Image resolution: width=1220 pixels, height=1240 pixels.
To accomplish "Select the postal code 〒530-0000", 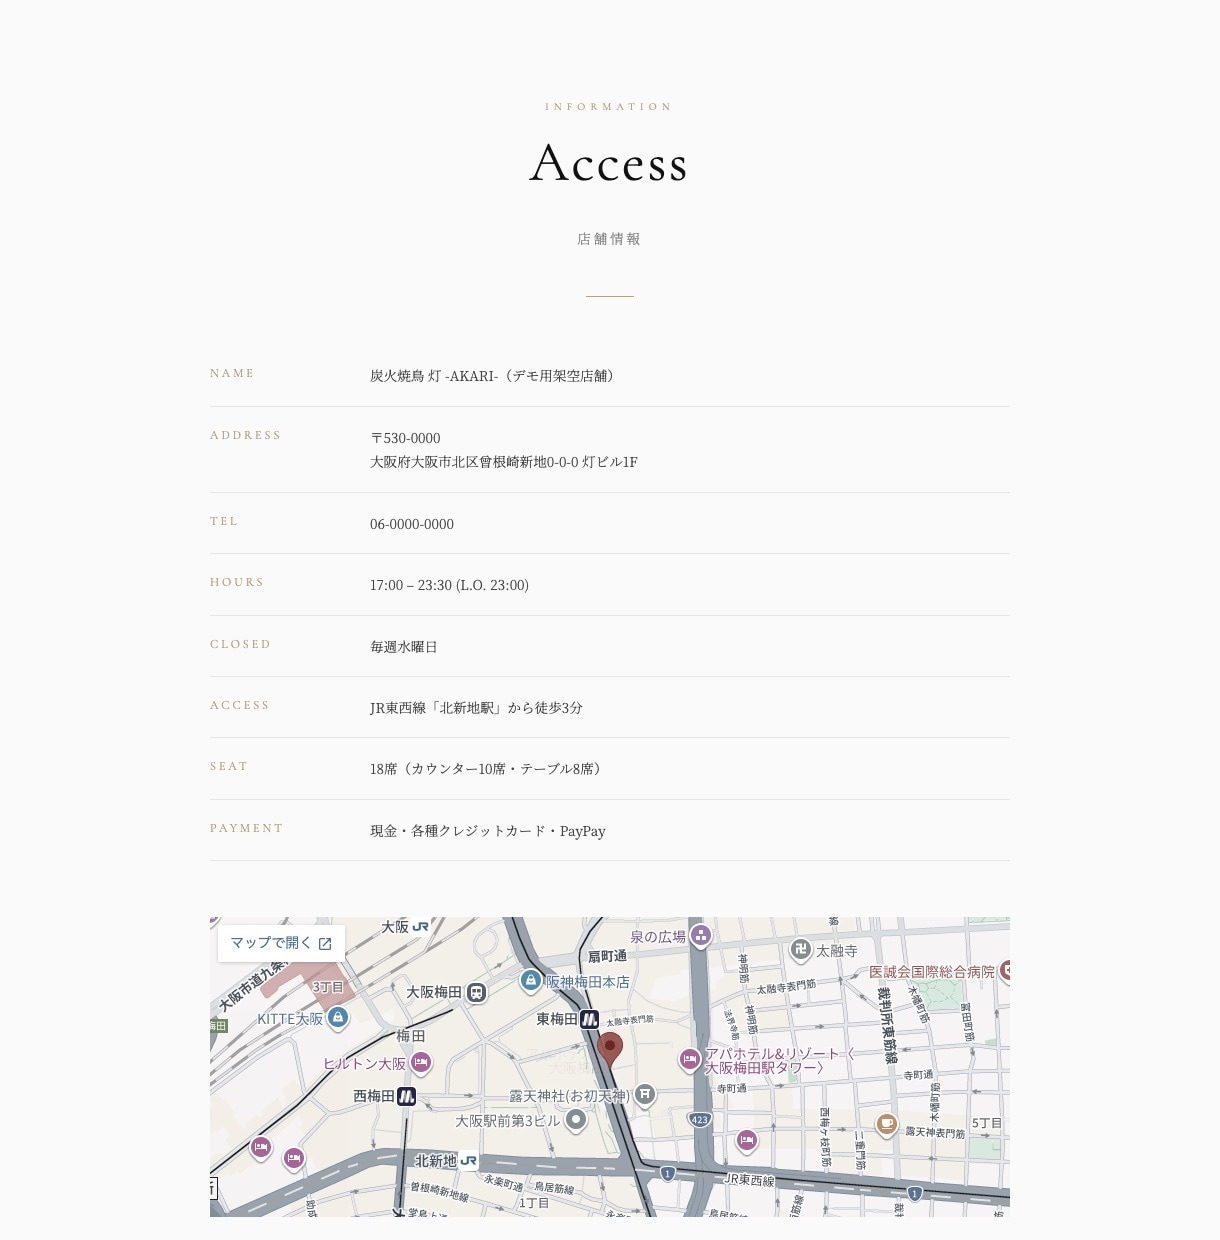I will click(x=405, y=438).
